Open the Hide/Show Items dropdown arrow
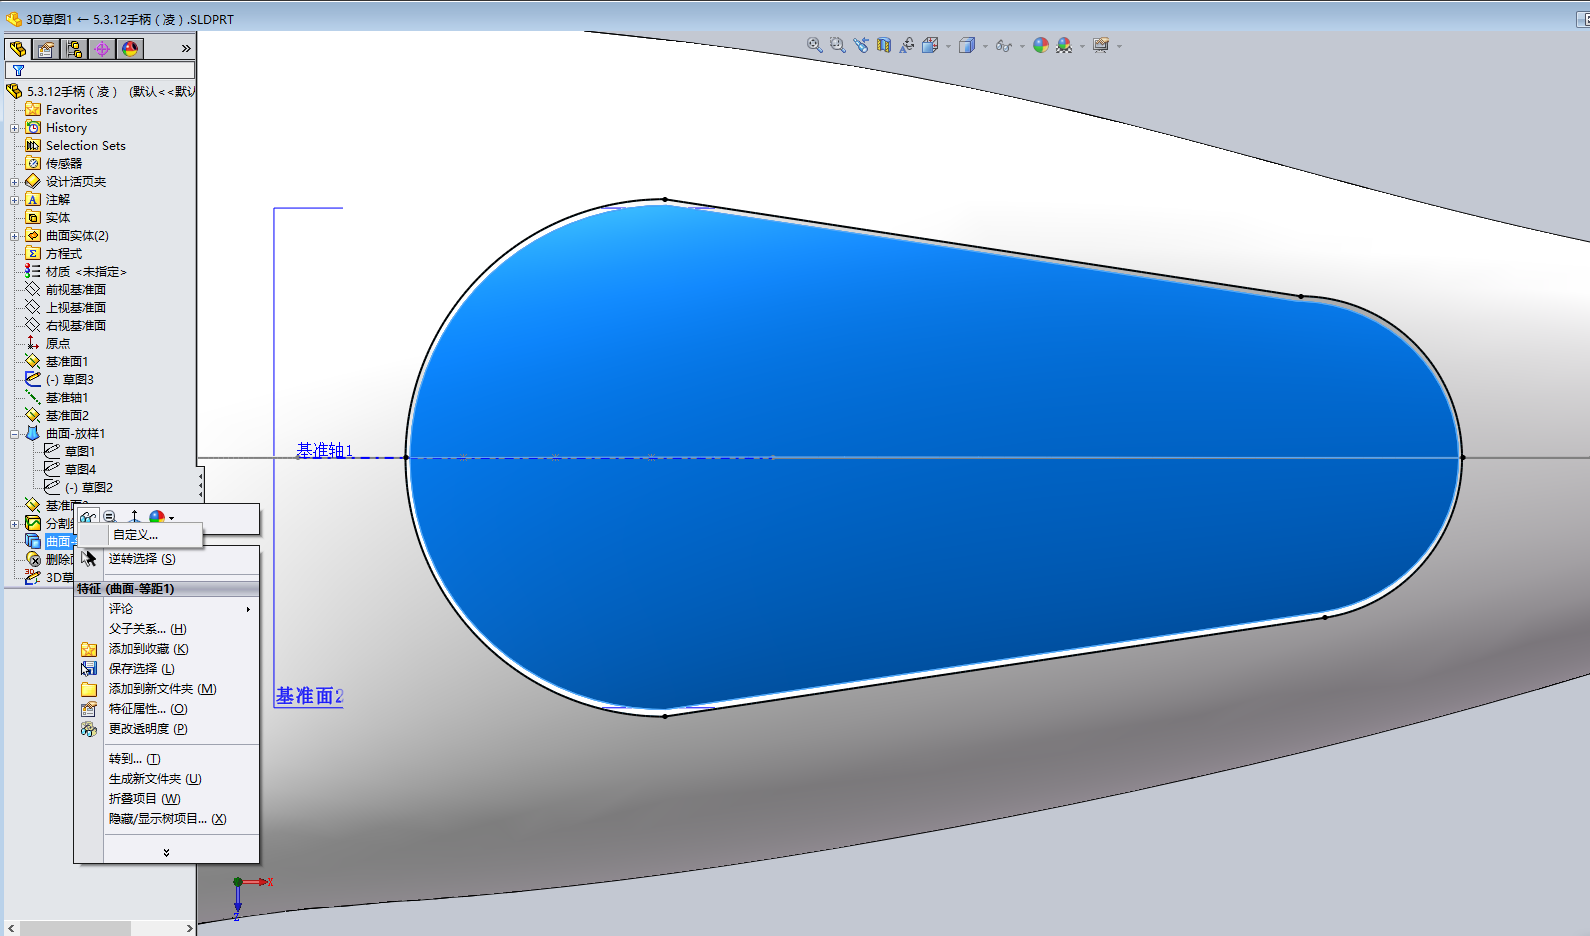This screenshot has width=1590, height=936. point(1022,46)
